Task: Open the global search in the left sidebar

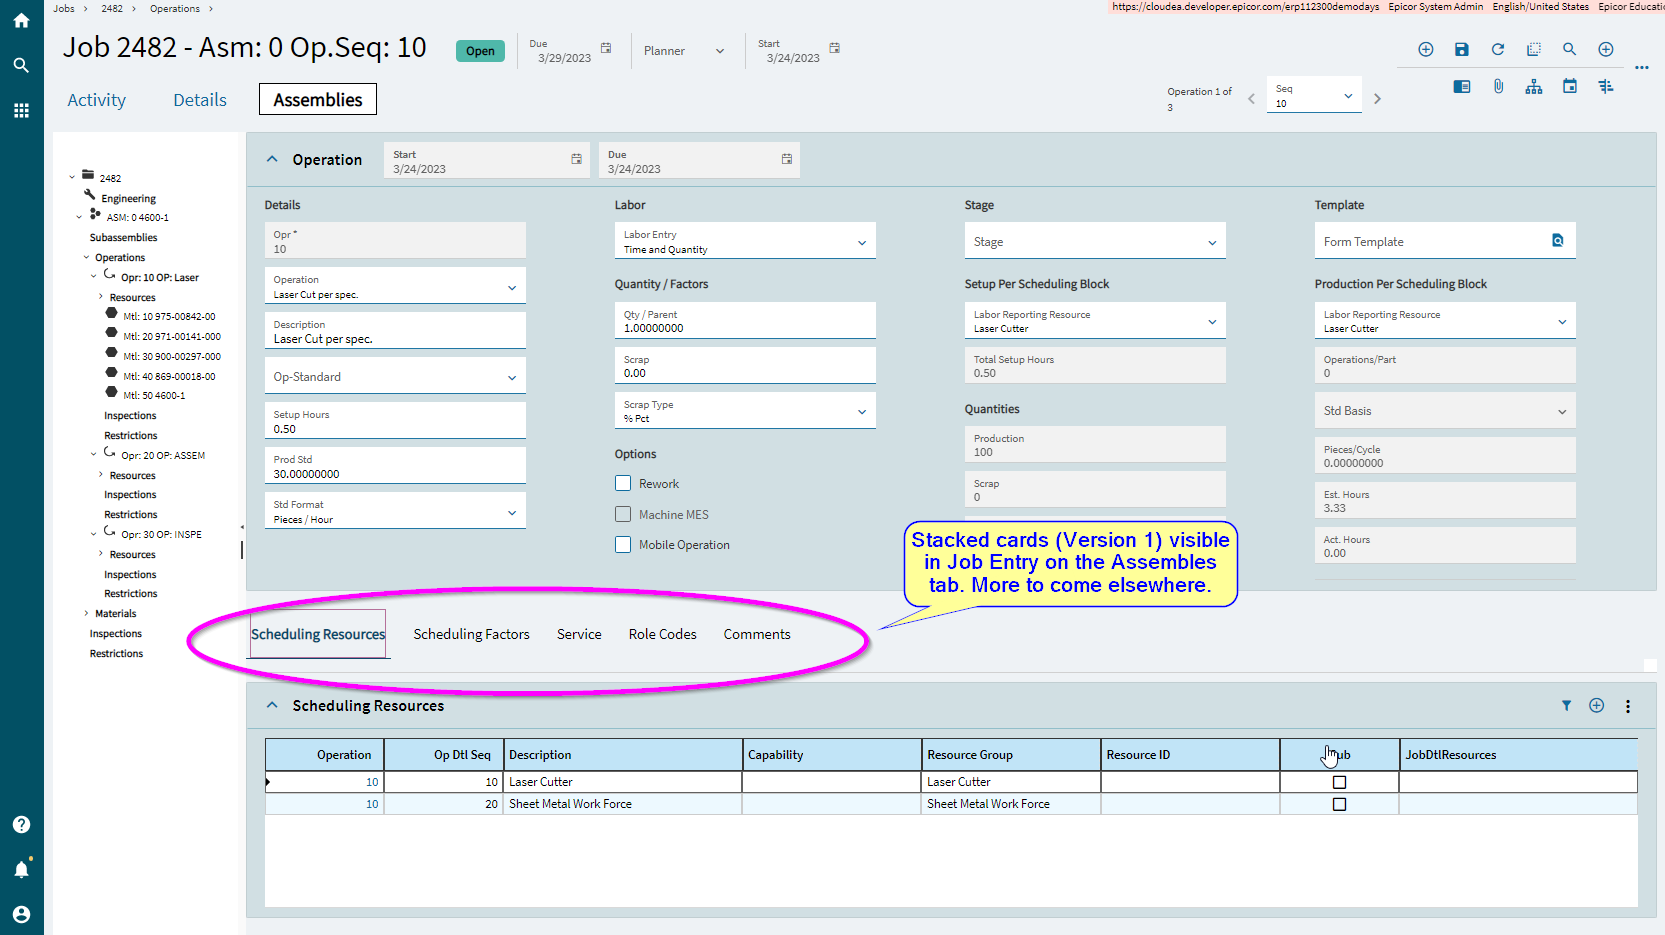Action: [x=21, y=65]
